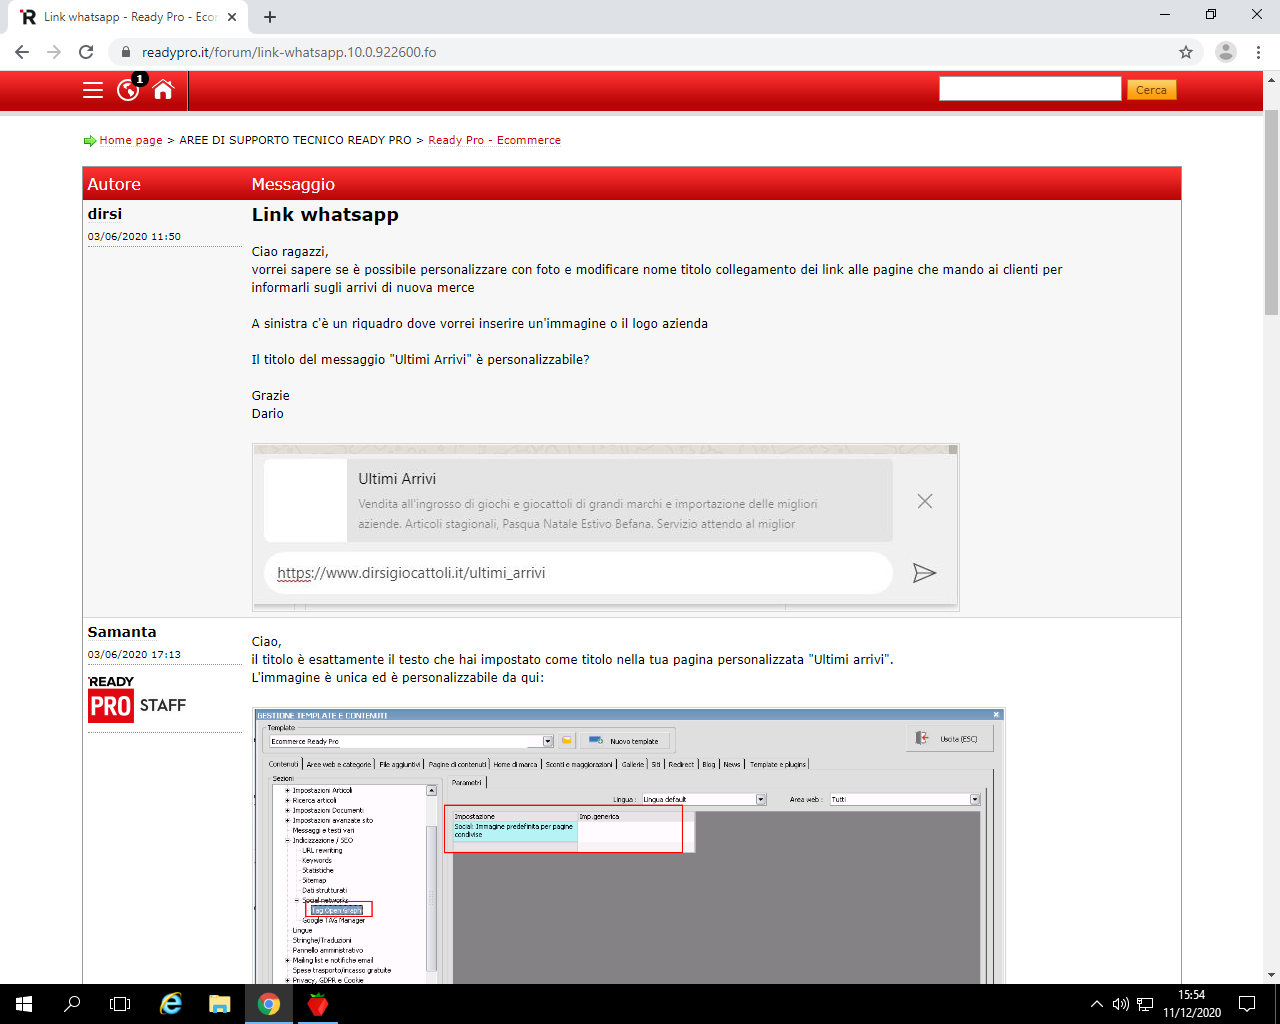Open Windows taskbar search

[72, 1004]
